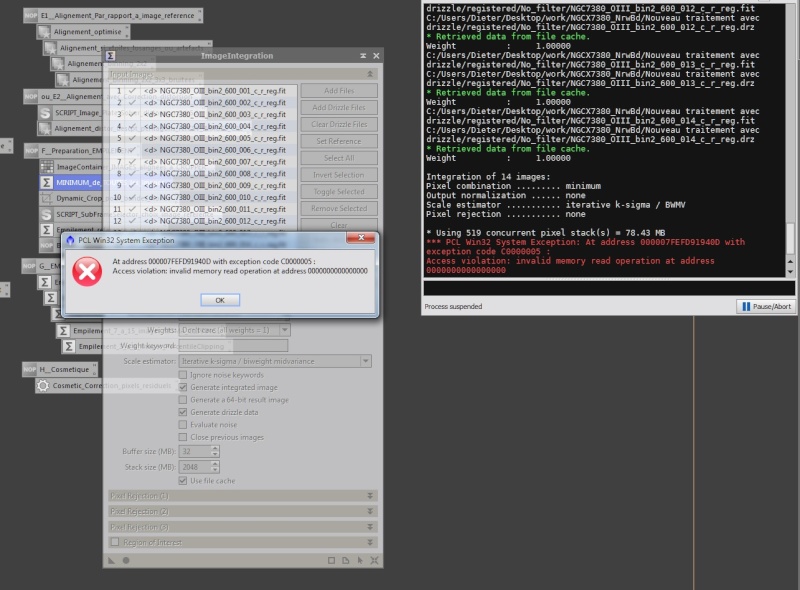Click the document icon in ImageIntegration bottom bar
The height and width of the screenshot is (590, 800).
pyautogui.click(x=346, y=560)
